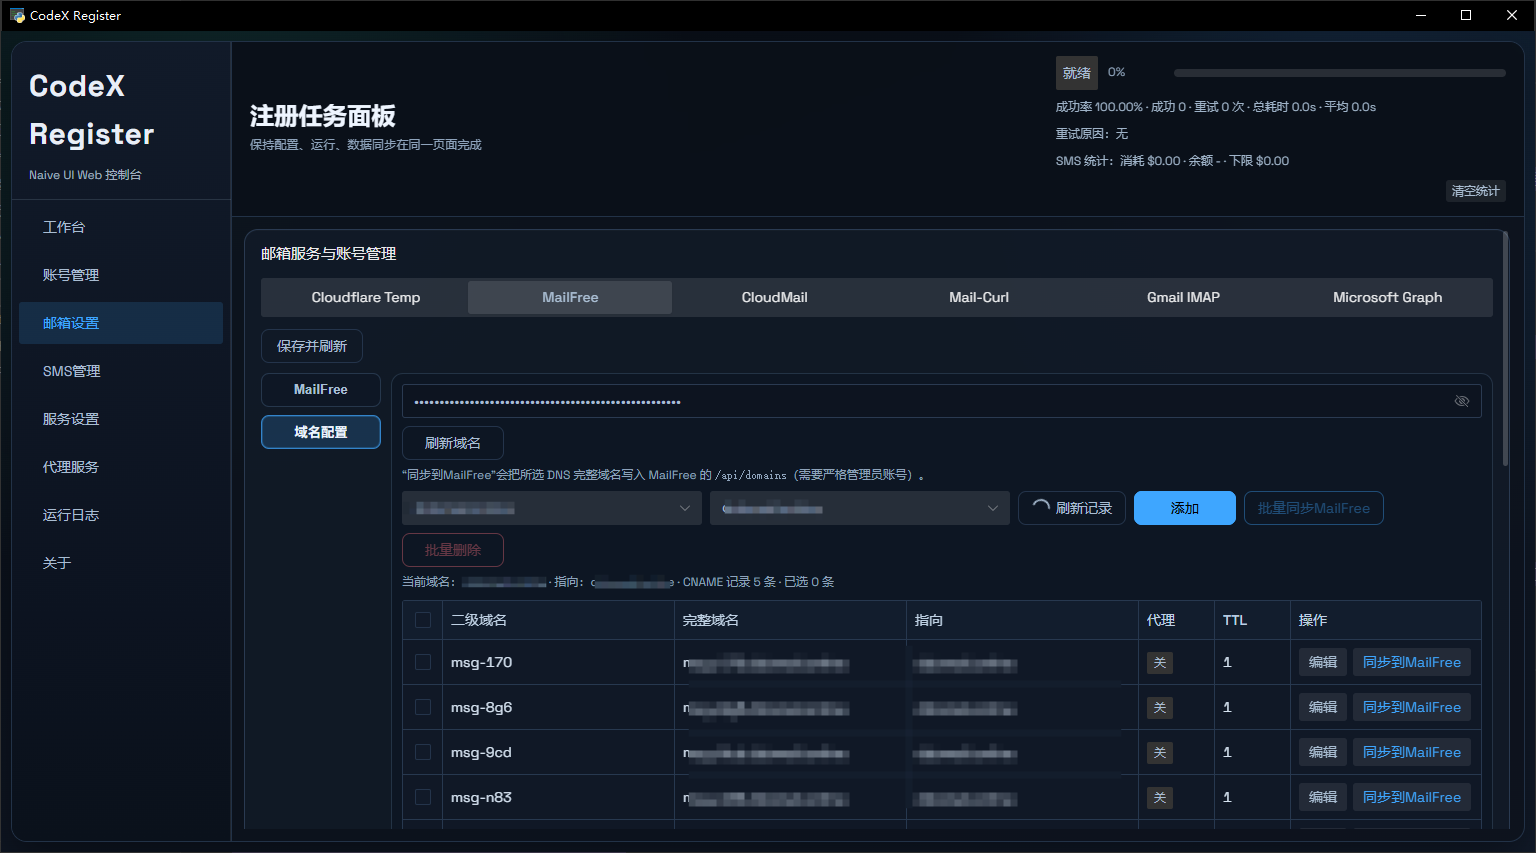The height and width of the screenshot is (853, 1536).
Task: Open 账号管理 in sidebar
Action: 121,275
